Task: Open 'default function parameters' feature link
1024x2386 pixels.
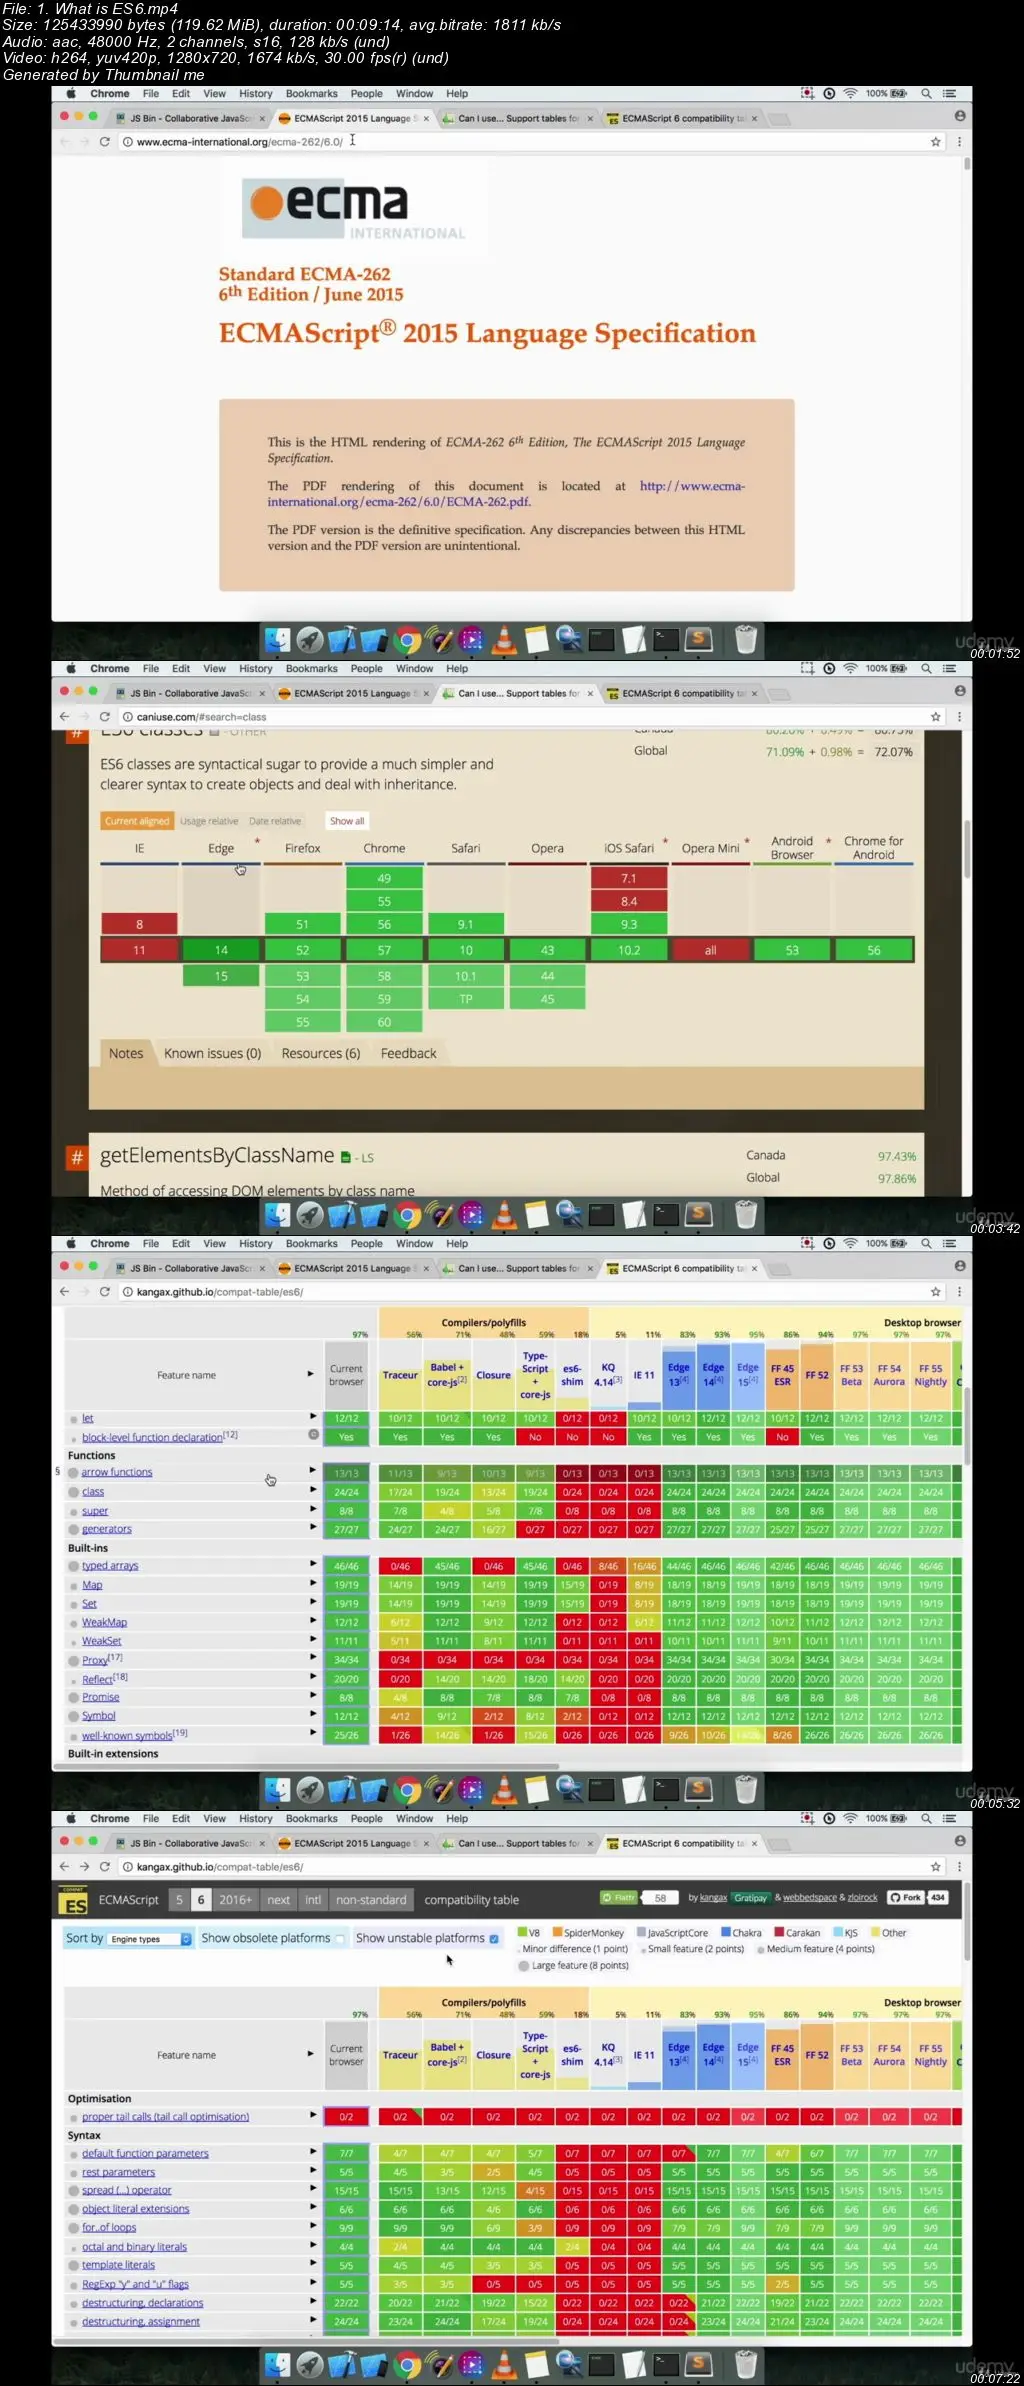Action: coord(145,2153)
